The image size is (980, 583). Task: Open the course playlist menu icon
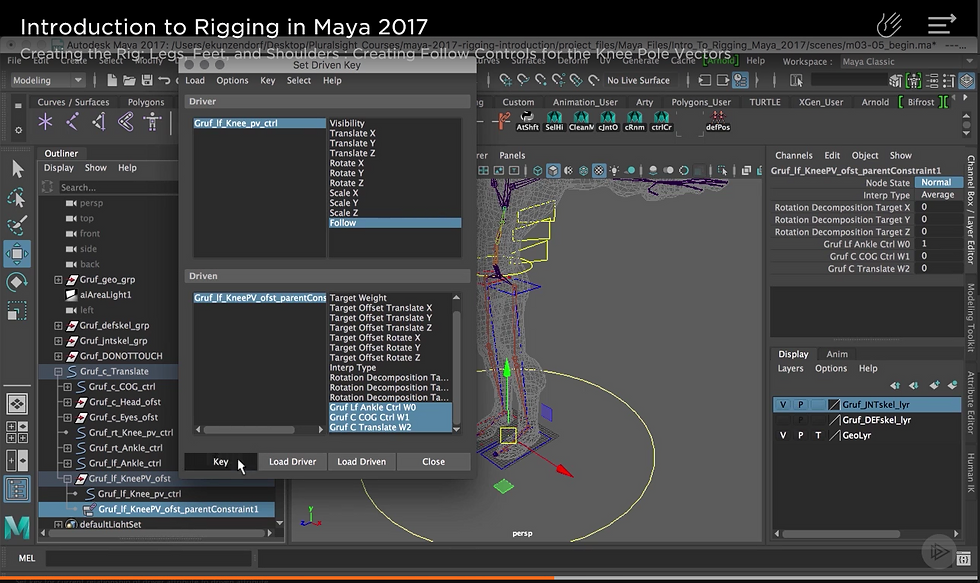[942, 25]
